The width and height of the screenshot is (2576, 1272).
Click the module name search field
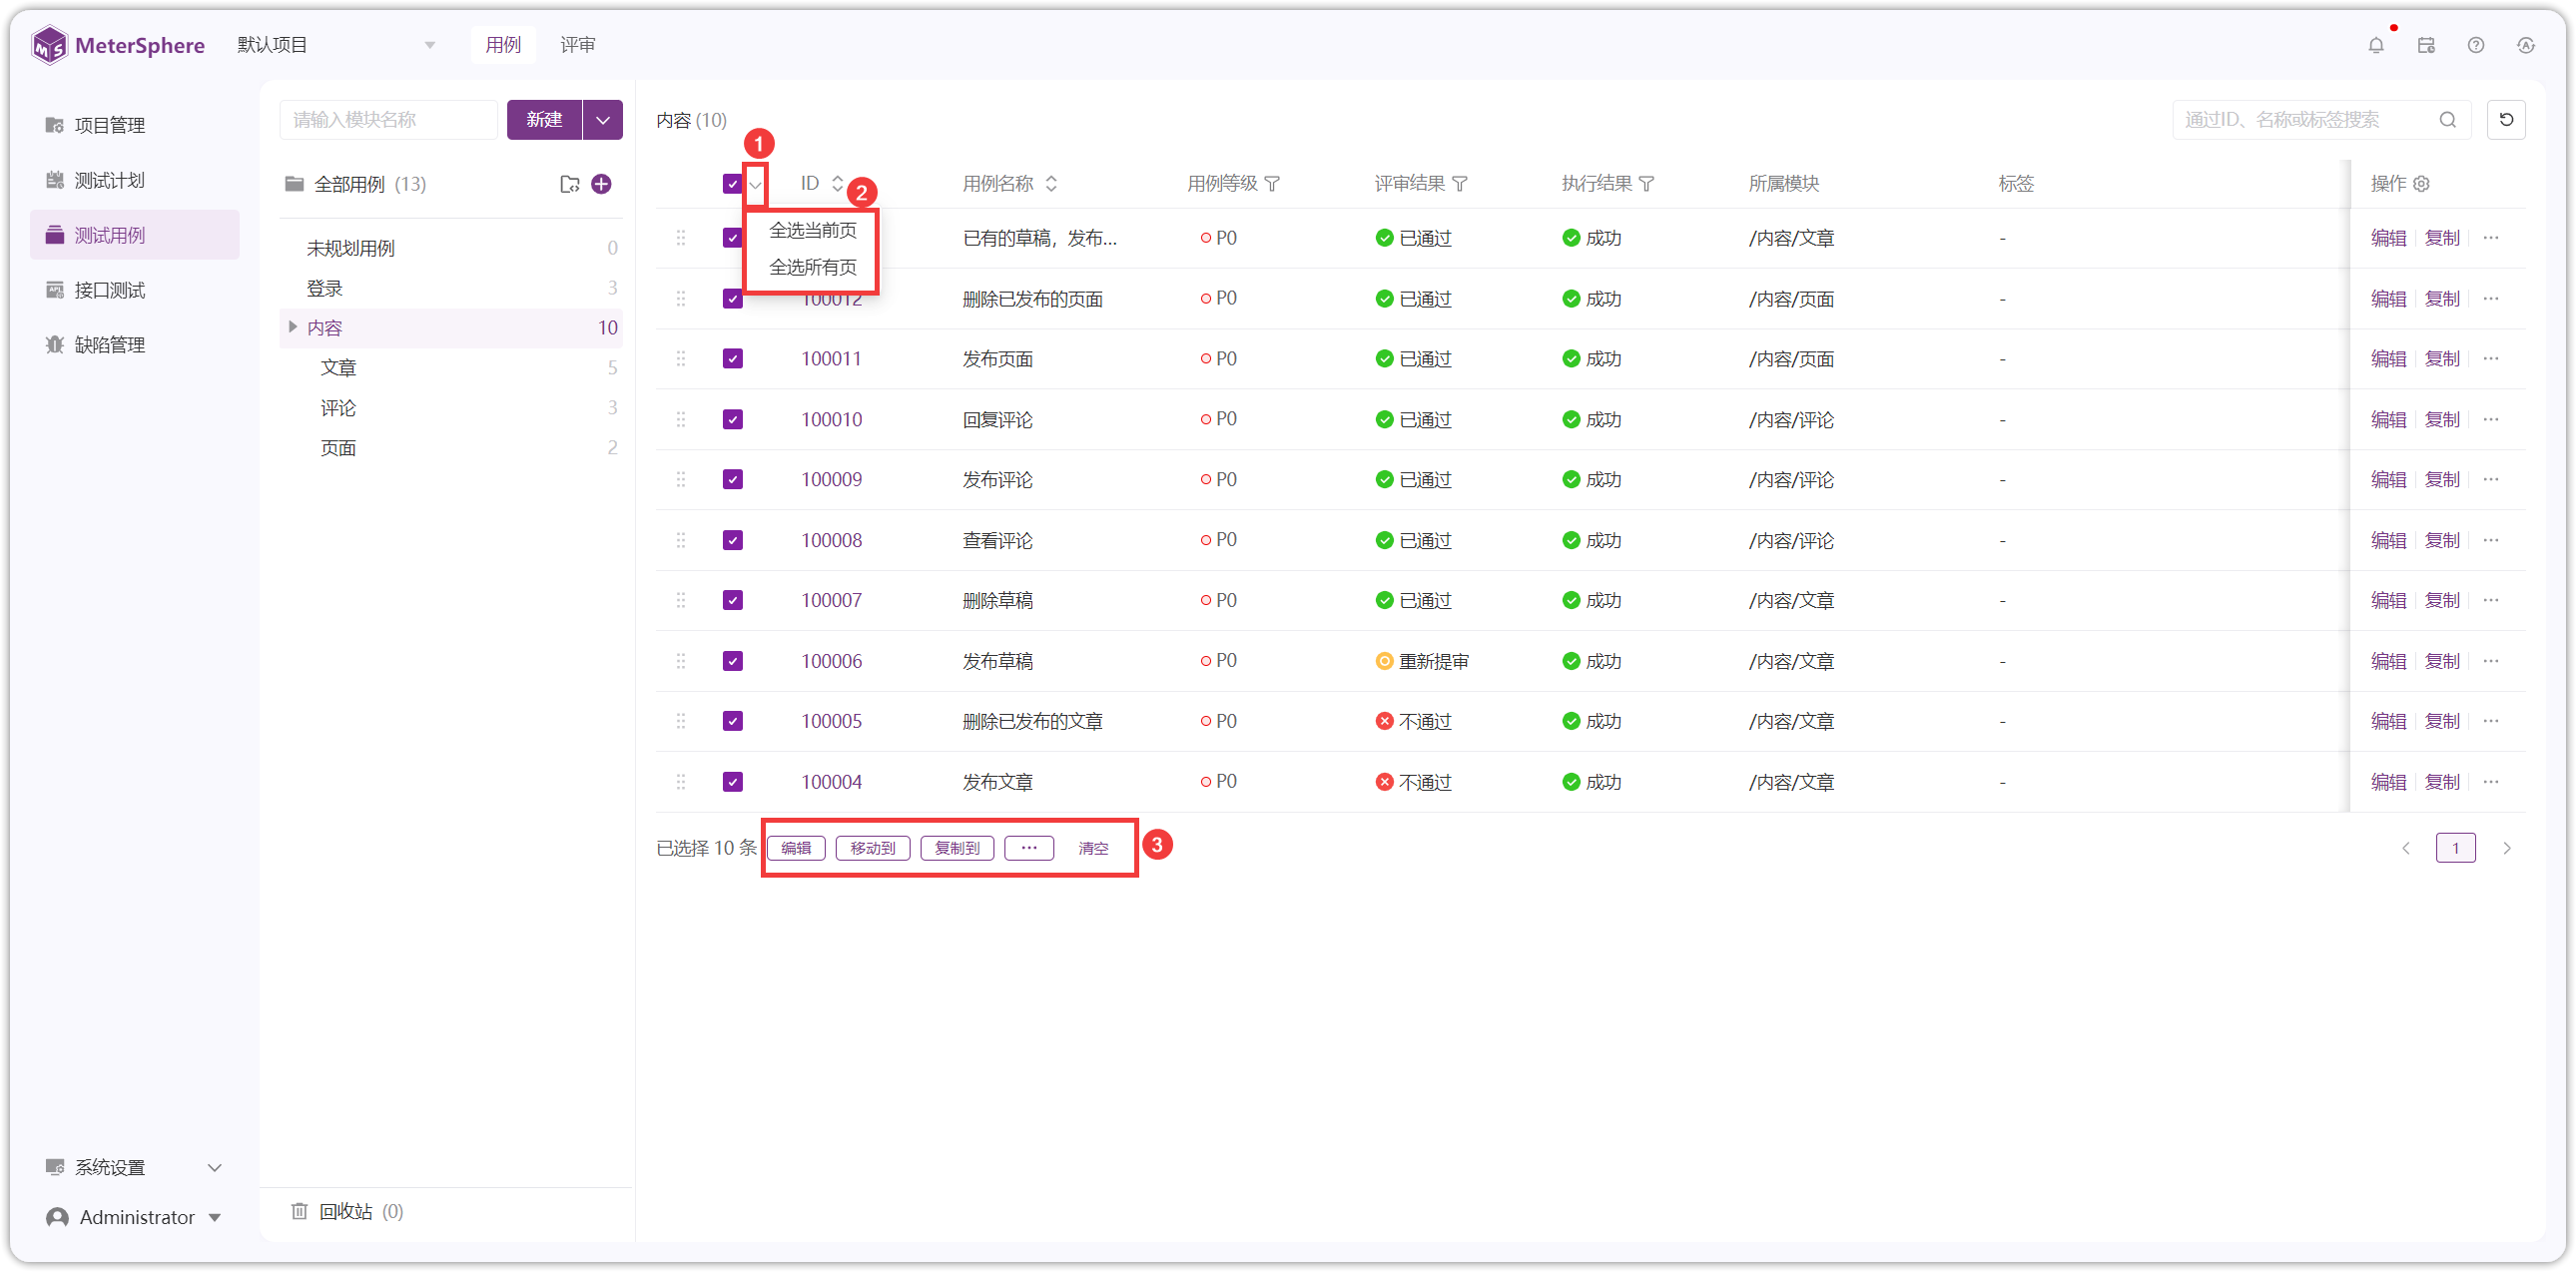(388, 120)
